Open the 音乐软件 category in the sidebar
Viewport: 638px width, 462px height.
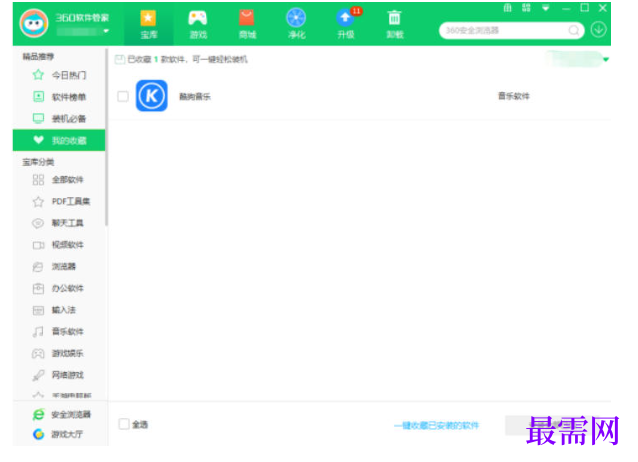pyautogui.click(x=59, y=332)
